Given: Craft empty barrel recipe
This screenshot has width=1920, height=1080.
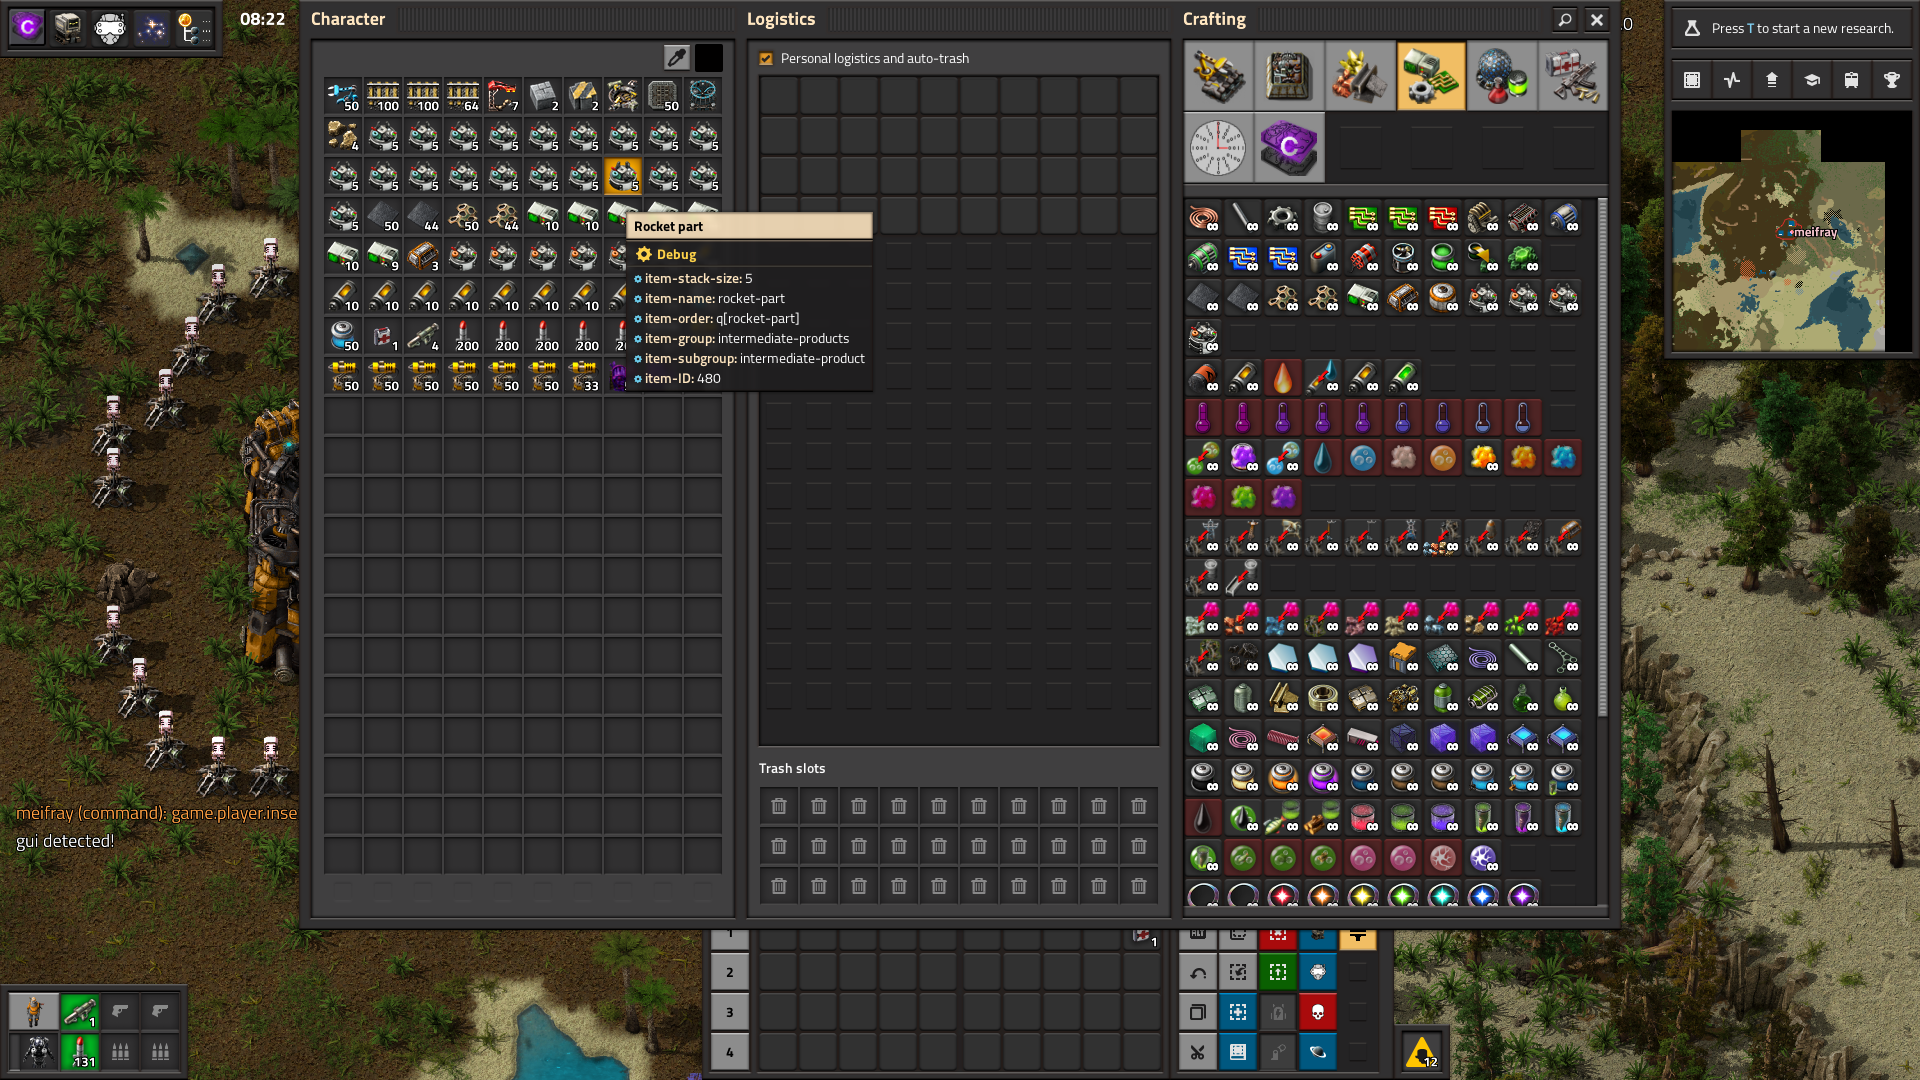Looking at the screenshot, I should pyautogui.click(x=1323, y=217).
